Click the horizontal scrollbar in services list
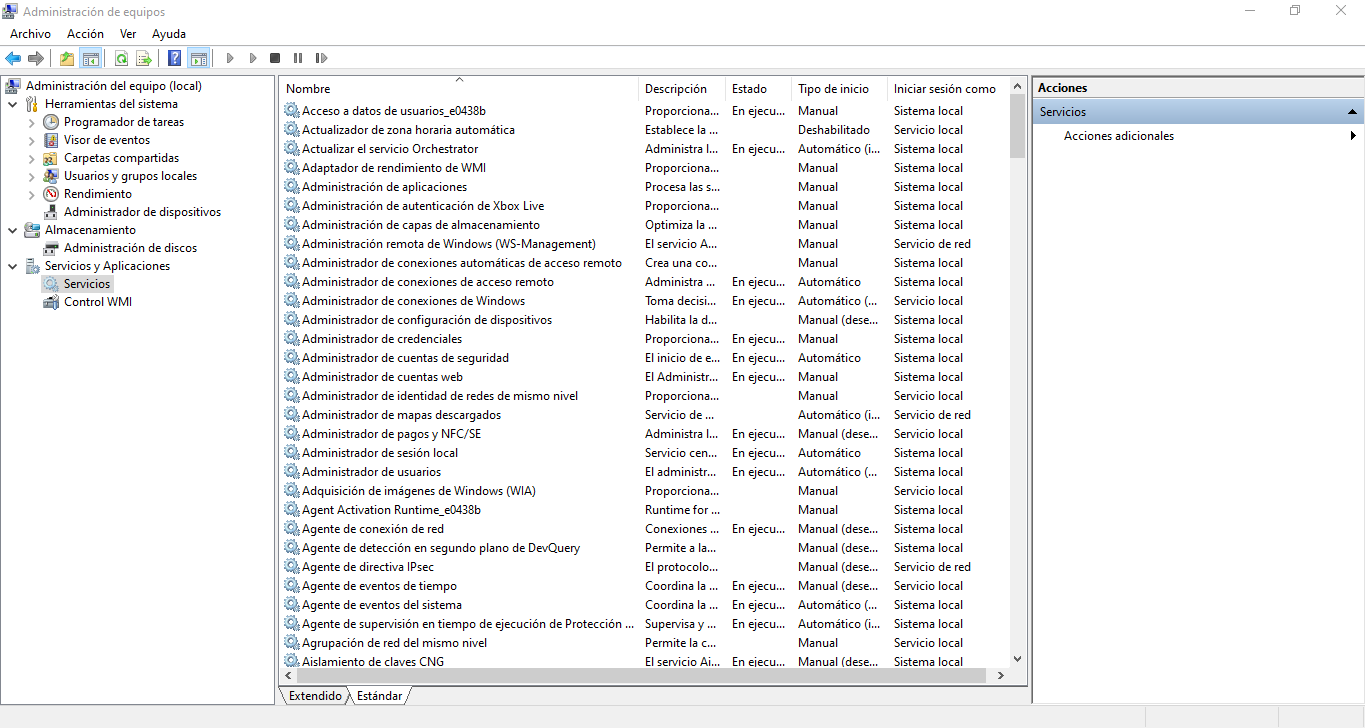The height and width of the screenshot is (728, 1365). point(640,676)
